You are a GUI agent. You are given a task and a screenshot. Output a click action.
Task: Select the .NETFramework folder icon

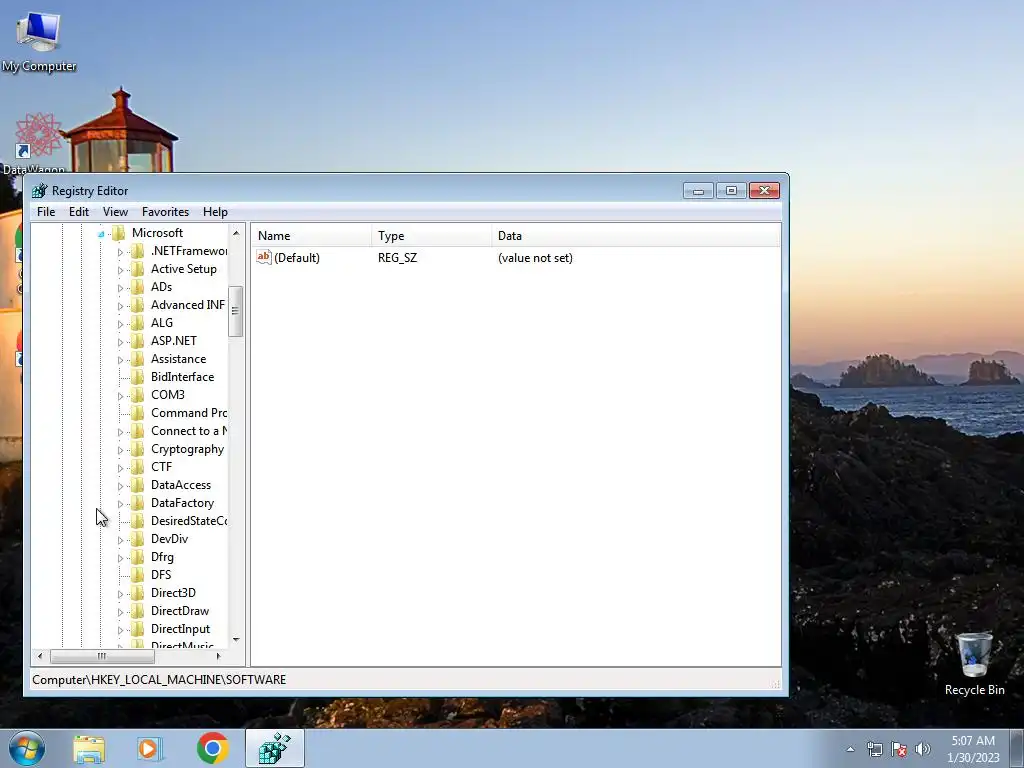coord(137,251)
